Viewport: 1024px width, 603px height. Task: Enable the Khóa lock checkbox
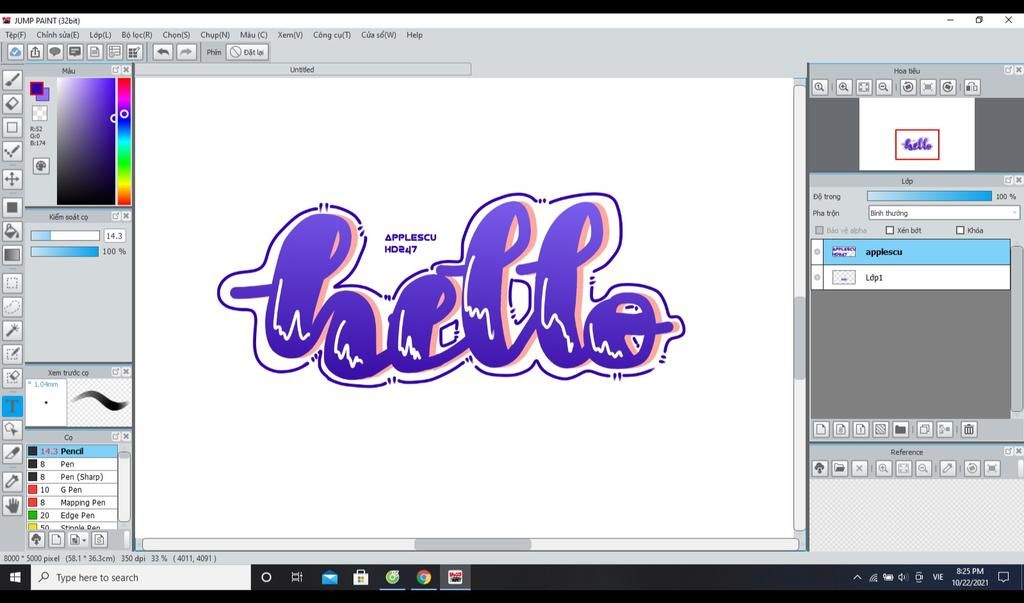click(x=959, y=230)
